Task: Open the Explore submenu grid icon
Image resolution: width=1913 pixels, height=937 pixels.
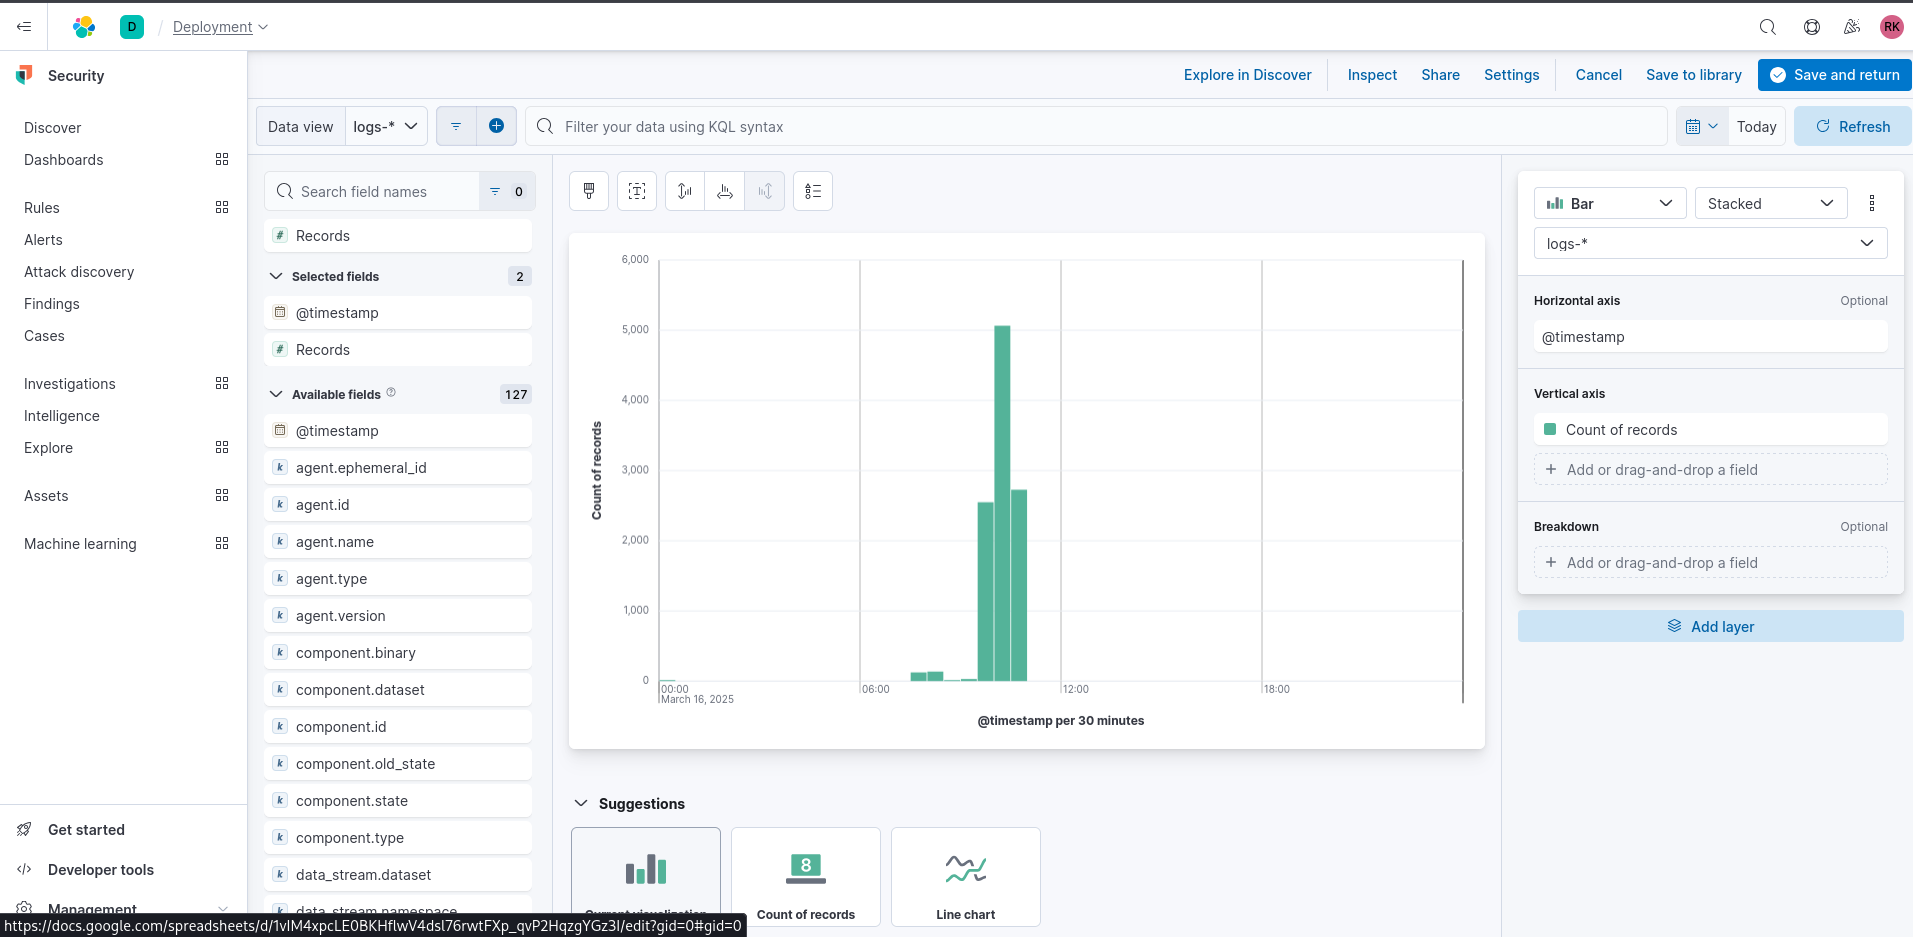Action: 222,447
